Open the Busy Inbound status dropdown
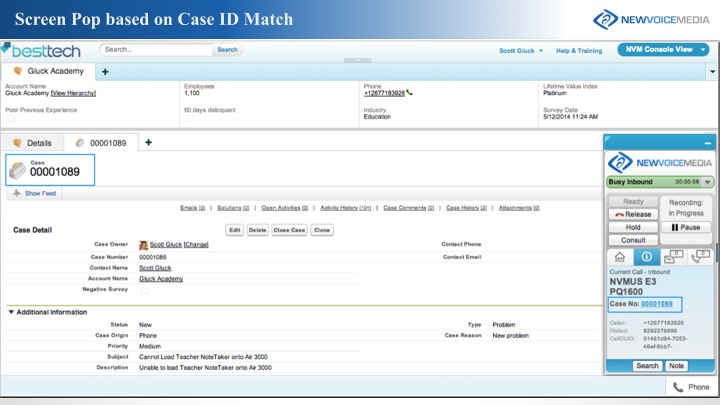720x405 pixels. click(x=708, y=182)
